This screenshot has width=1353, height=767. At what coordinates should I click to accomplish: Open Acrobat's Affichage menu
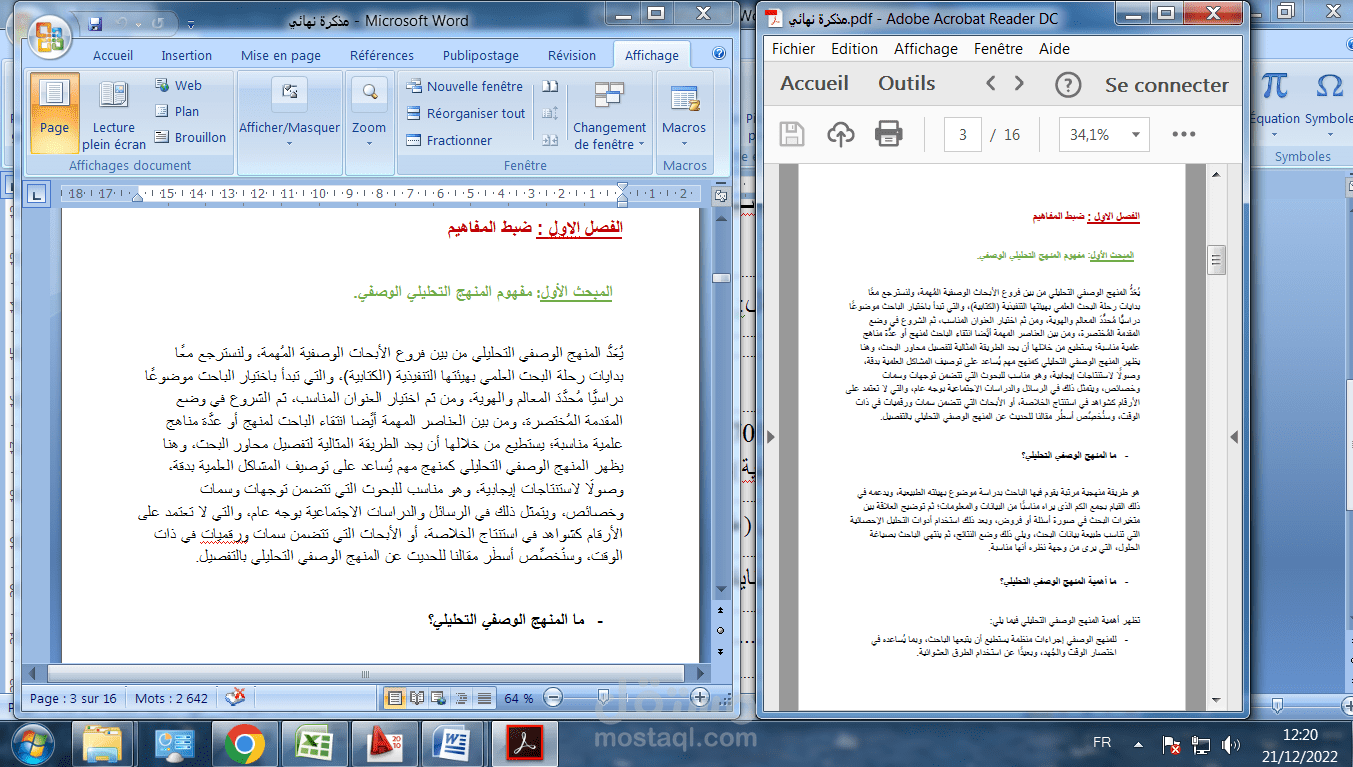926,48
